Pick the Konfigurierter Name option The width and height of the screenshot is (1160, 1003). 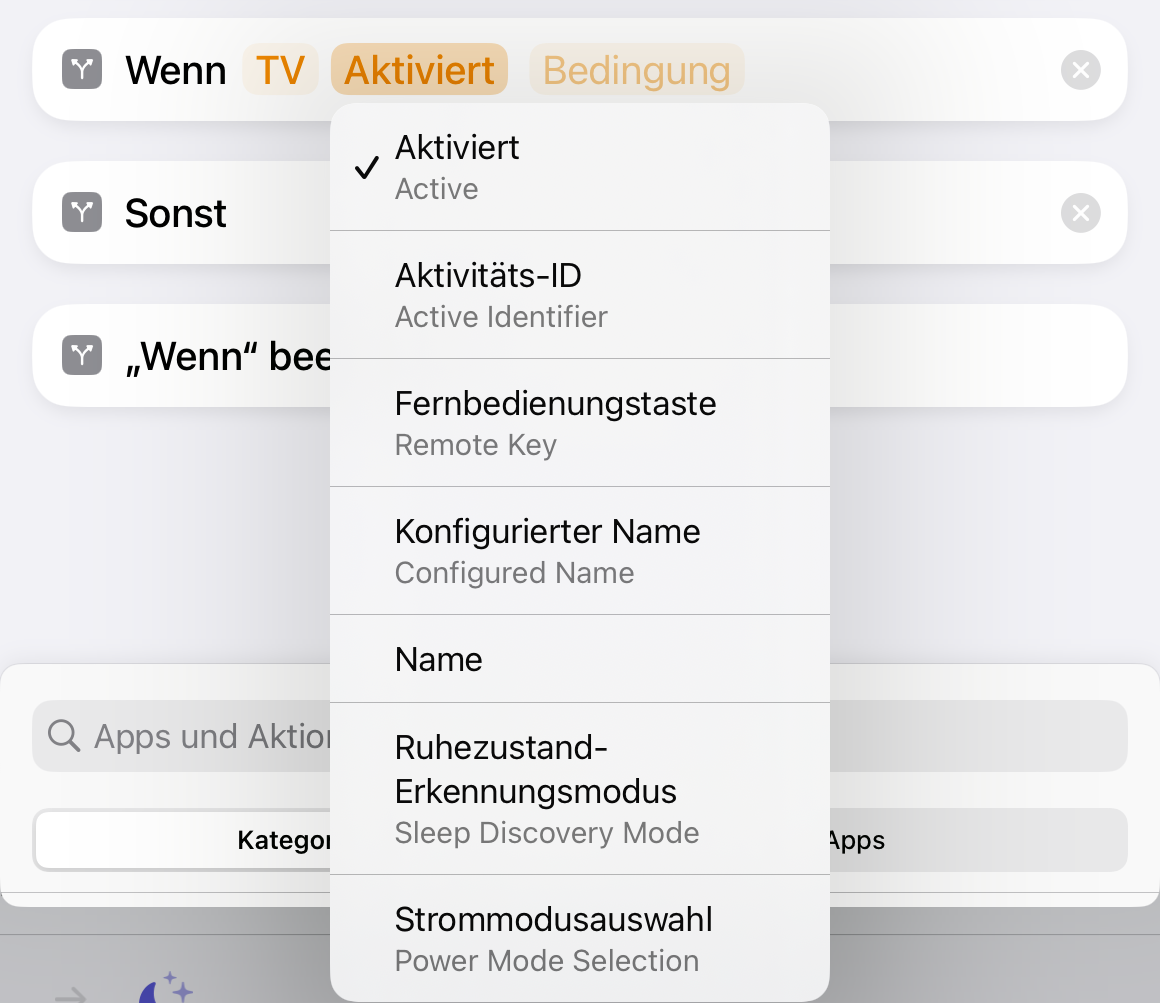pos(580,551)
